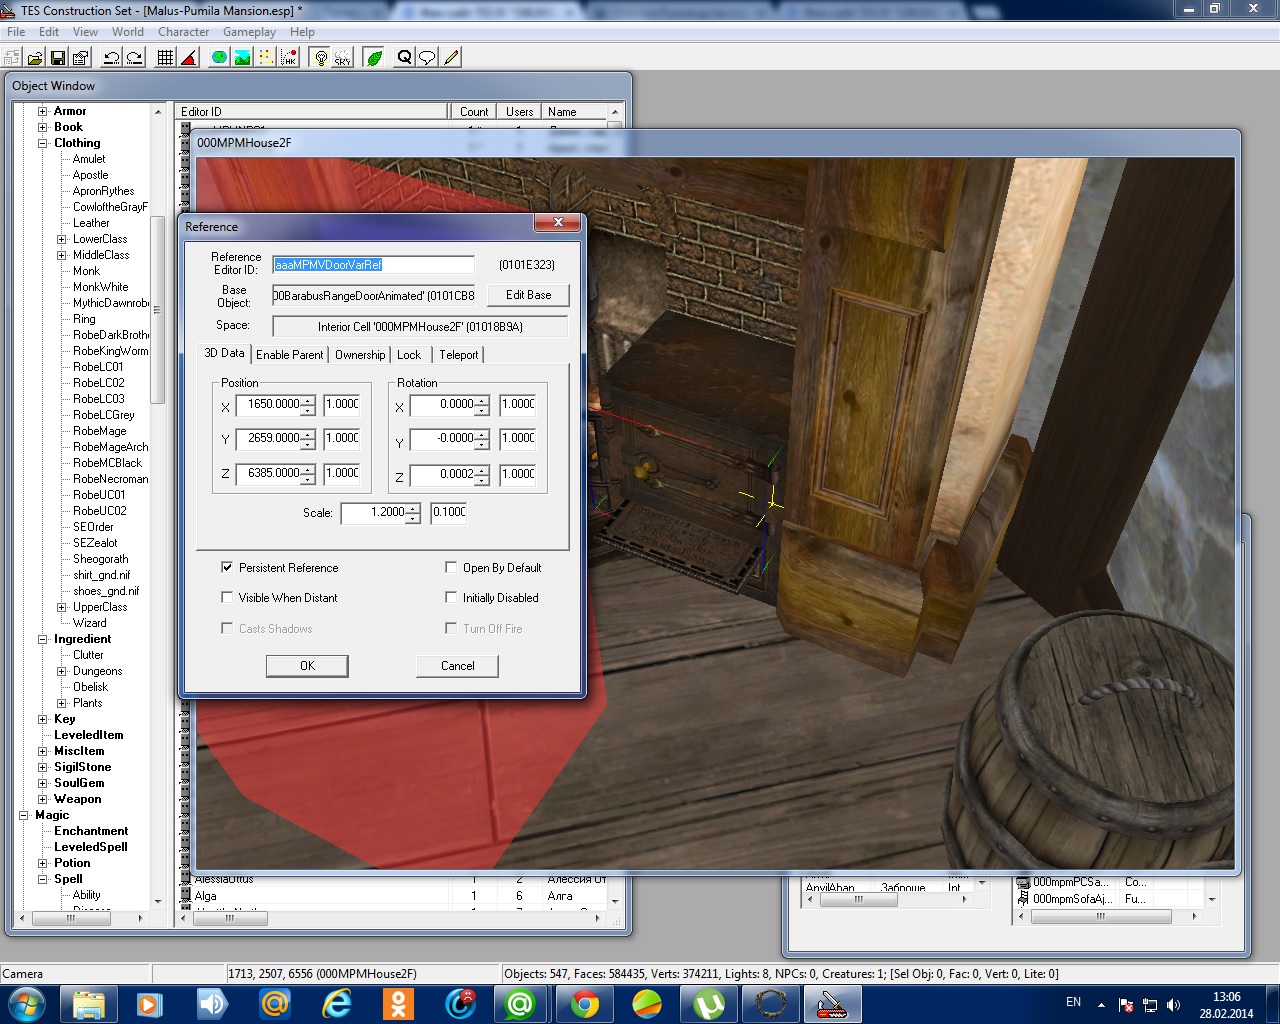The width and height of the screenshot is (1280, 1024).
Task: Expand the Book tree node
Action: pos(43,127)
